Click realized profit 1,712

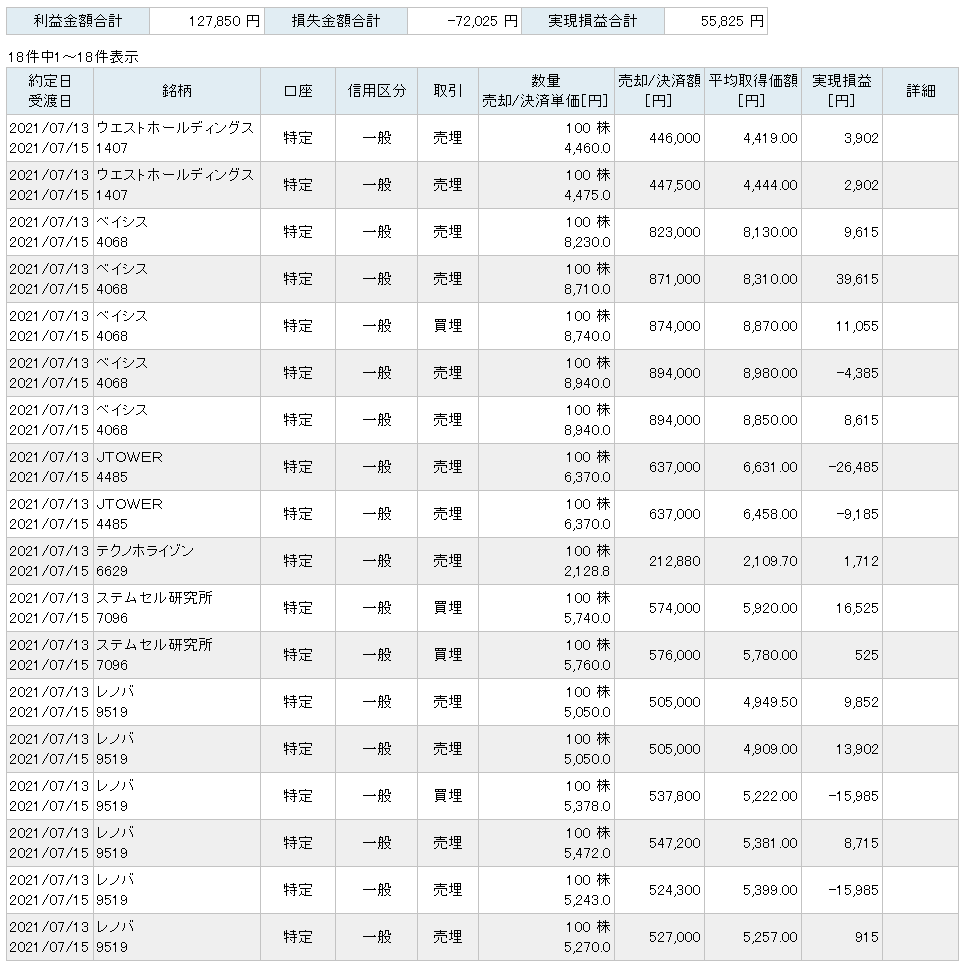click(x=861, y=561)
